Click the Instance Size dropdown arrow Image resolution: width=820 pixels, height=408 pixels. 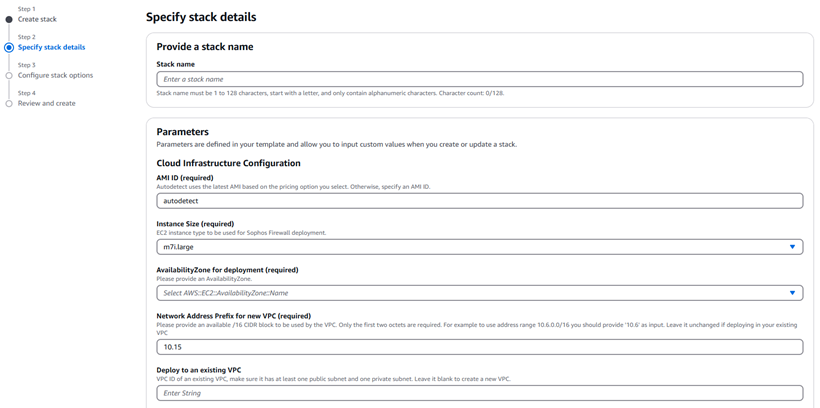click(793, 247)
